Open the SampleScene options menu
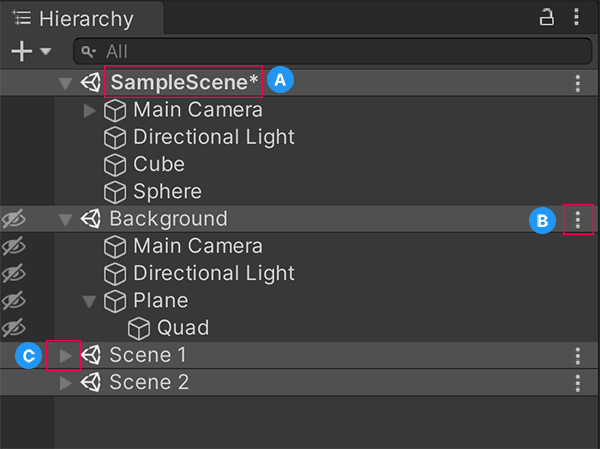 578,83
